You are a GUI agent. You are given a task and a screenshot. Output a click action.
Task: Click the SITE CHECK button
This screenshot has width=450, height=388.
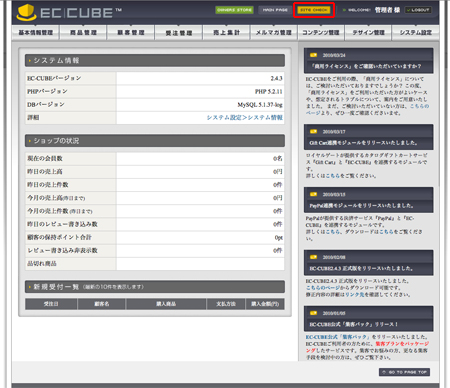(x=314, y=10)
